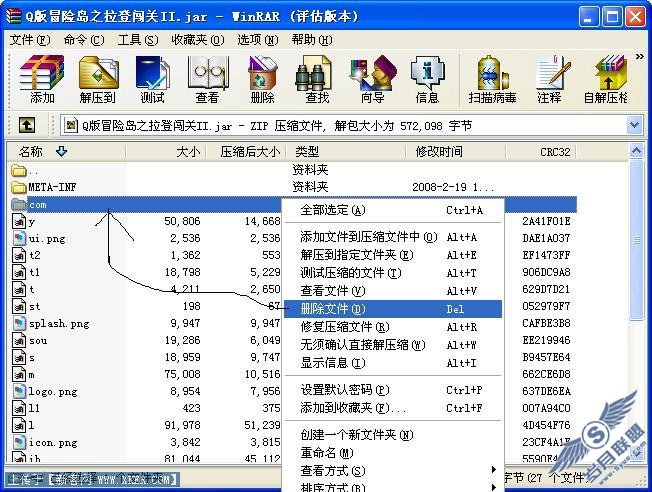Choose 查看文件(V) in context menu

pyautogui.click(x=393, y=291)
